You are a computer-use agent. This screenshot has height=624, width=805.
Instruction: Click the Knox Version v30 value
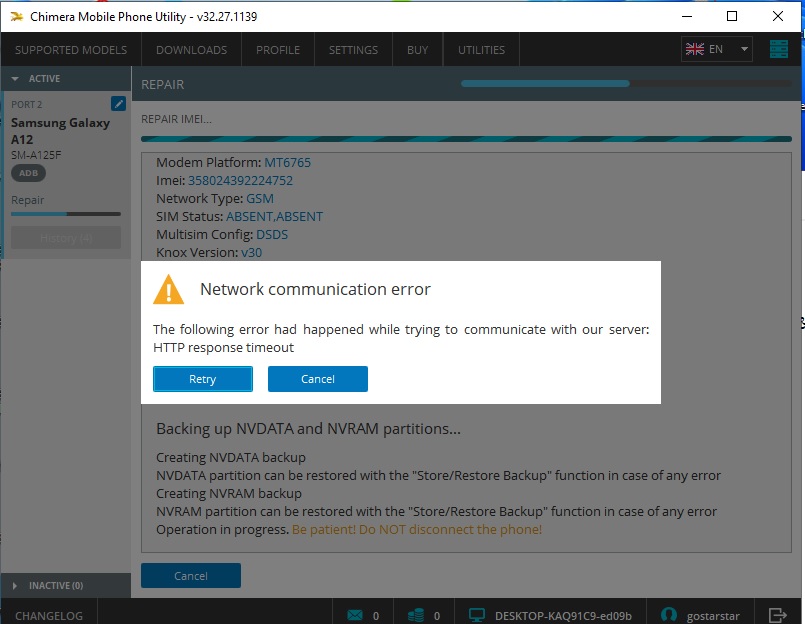tap(252, 253)
